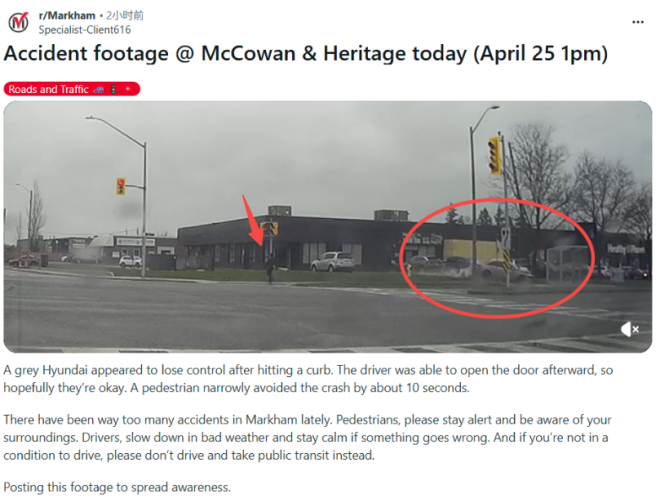Click the collision star emoji in flair
This screenshot has height=498, width=660.
tap(128, 89)
